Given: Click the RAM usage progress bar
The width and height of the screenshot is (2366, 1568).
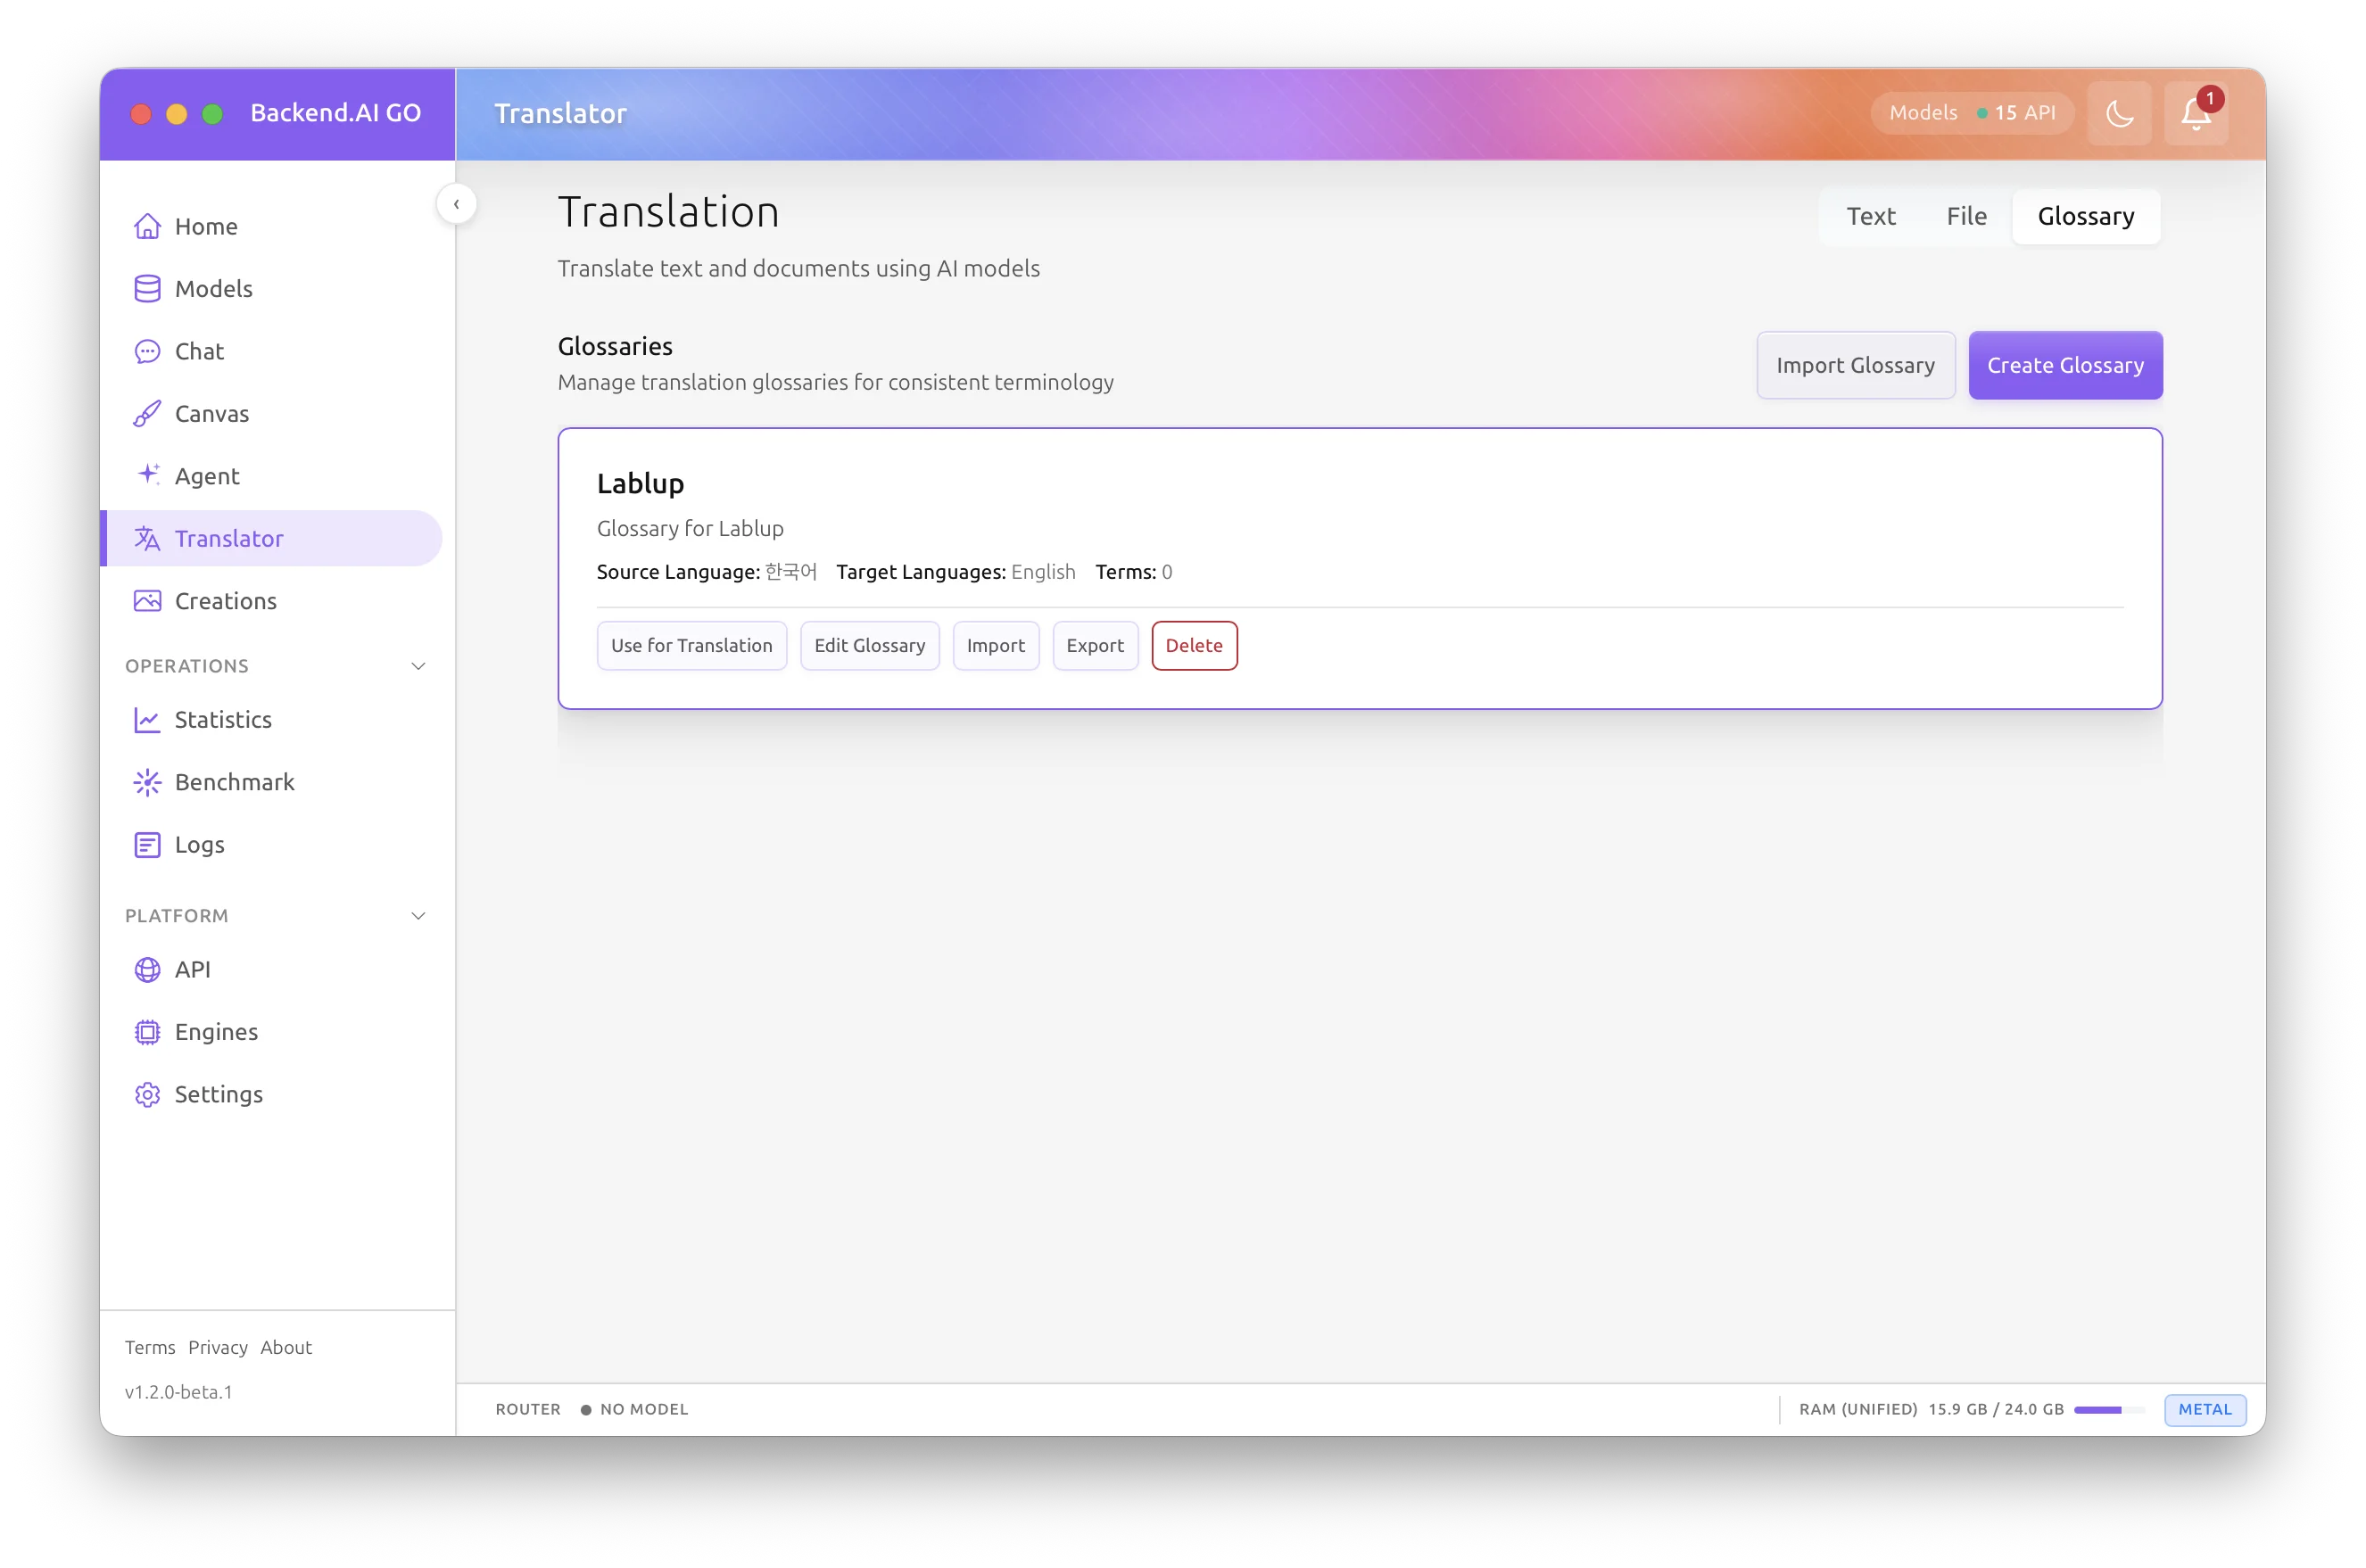Looking at the screenshot, I should click(2108, 1410).
